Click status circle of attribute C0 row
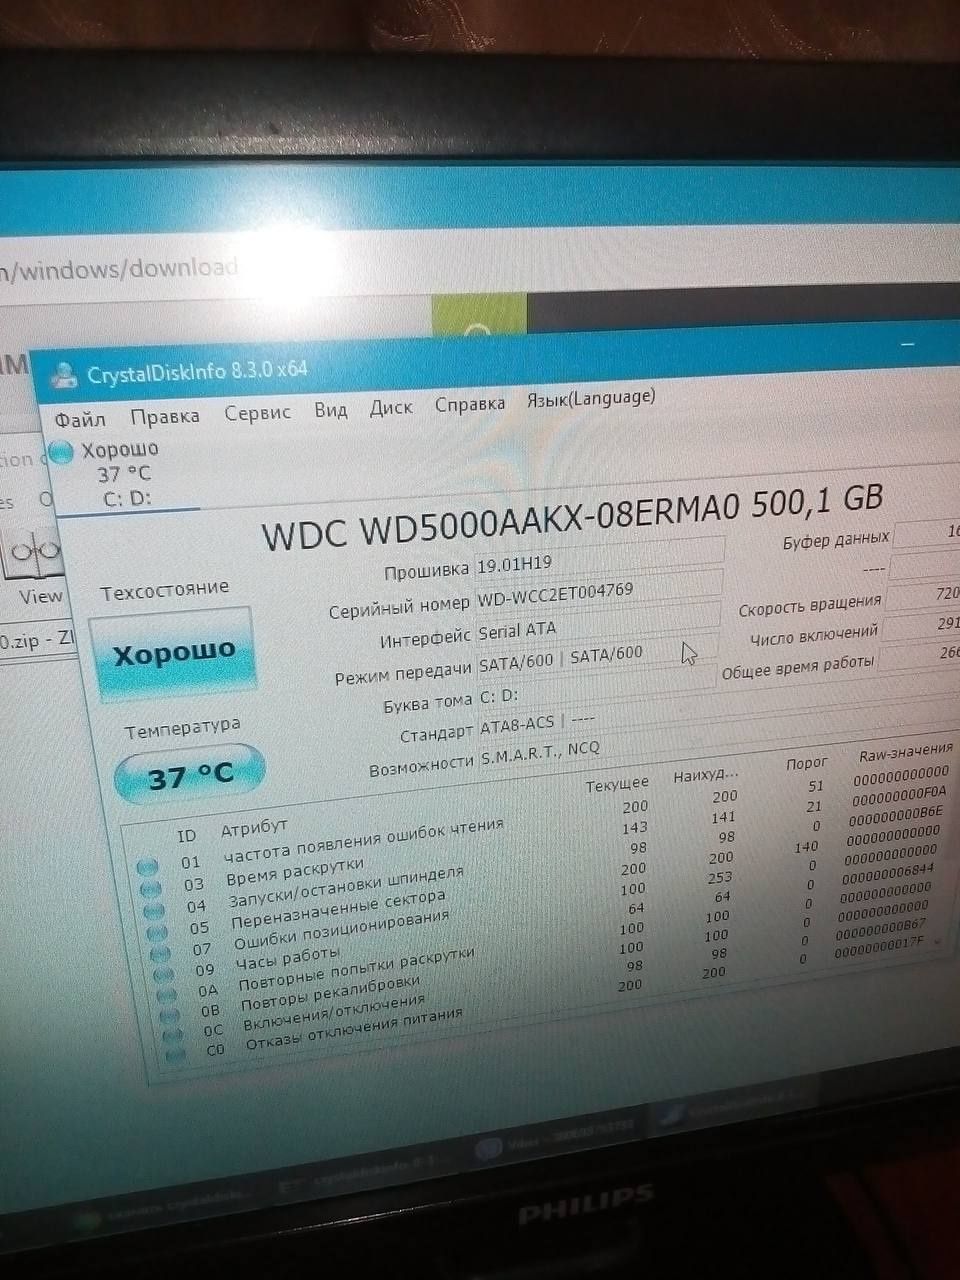Screen dimensions: 960x1280 [x=178, y=1054]
